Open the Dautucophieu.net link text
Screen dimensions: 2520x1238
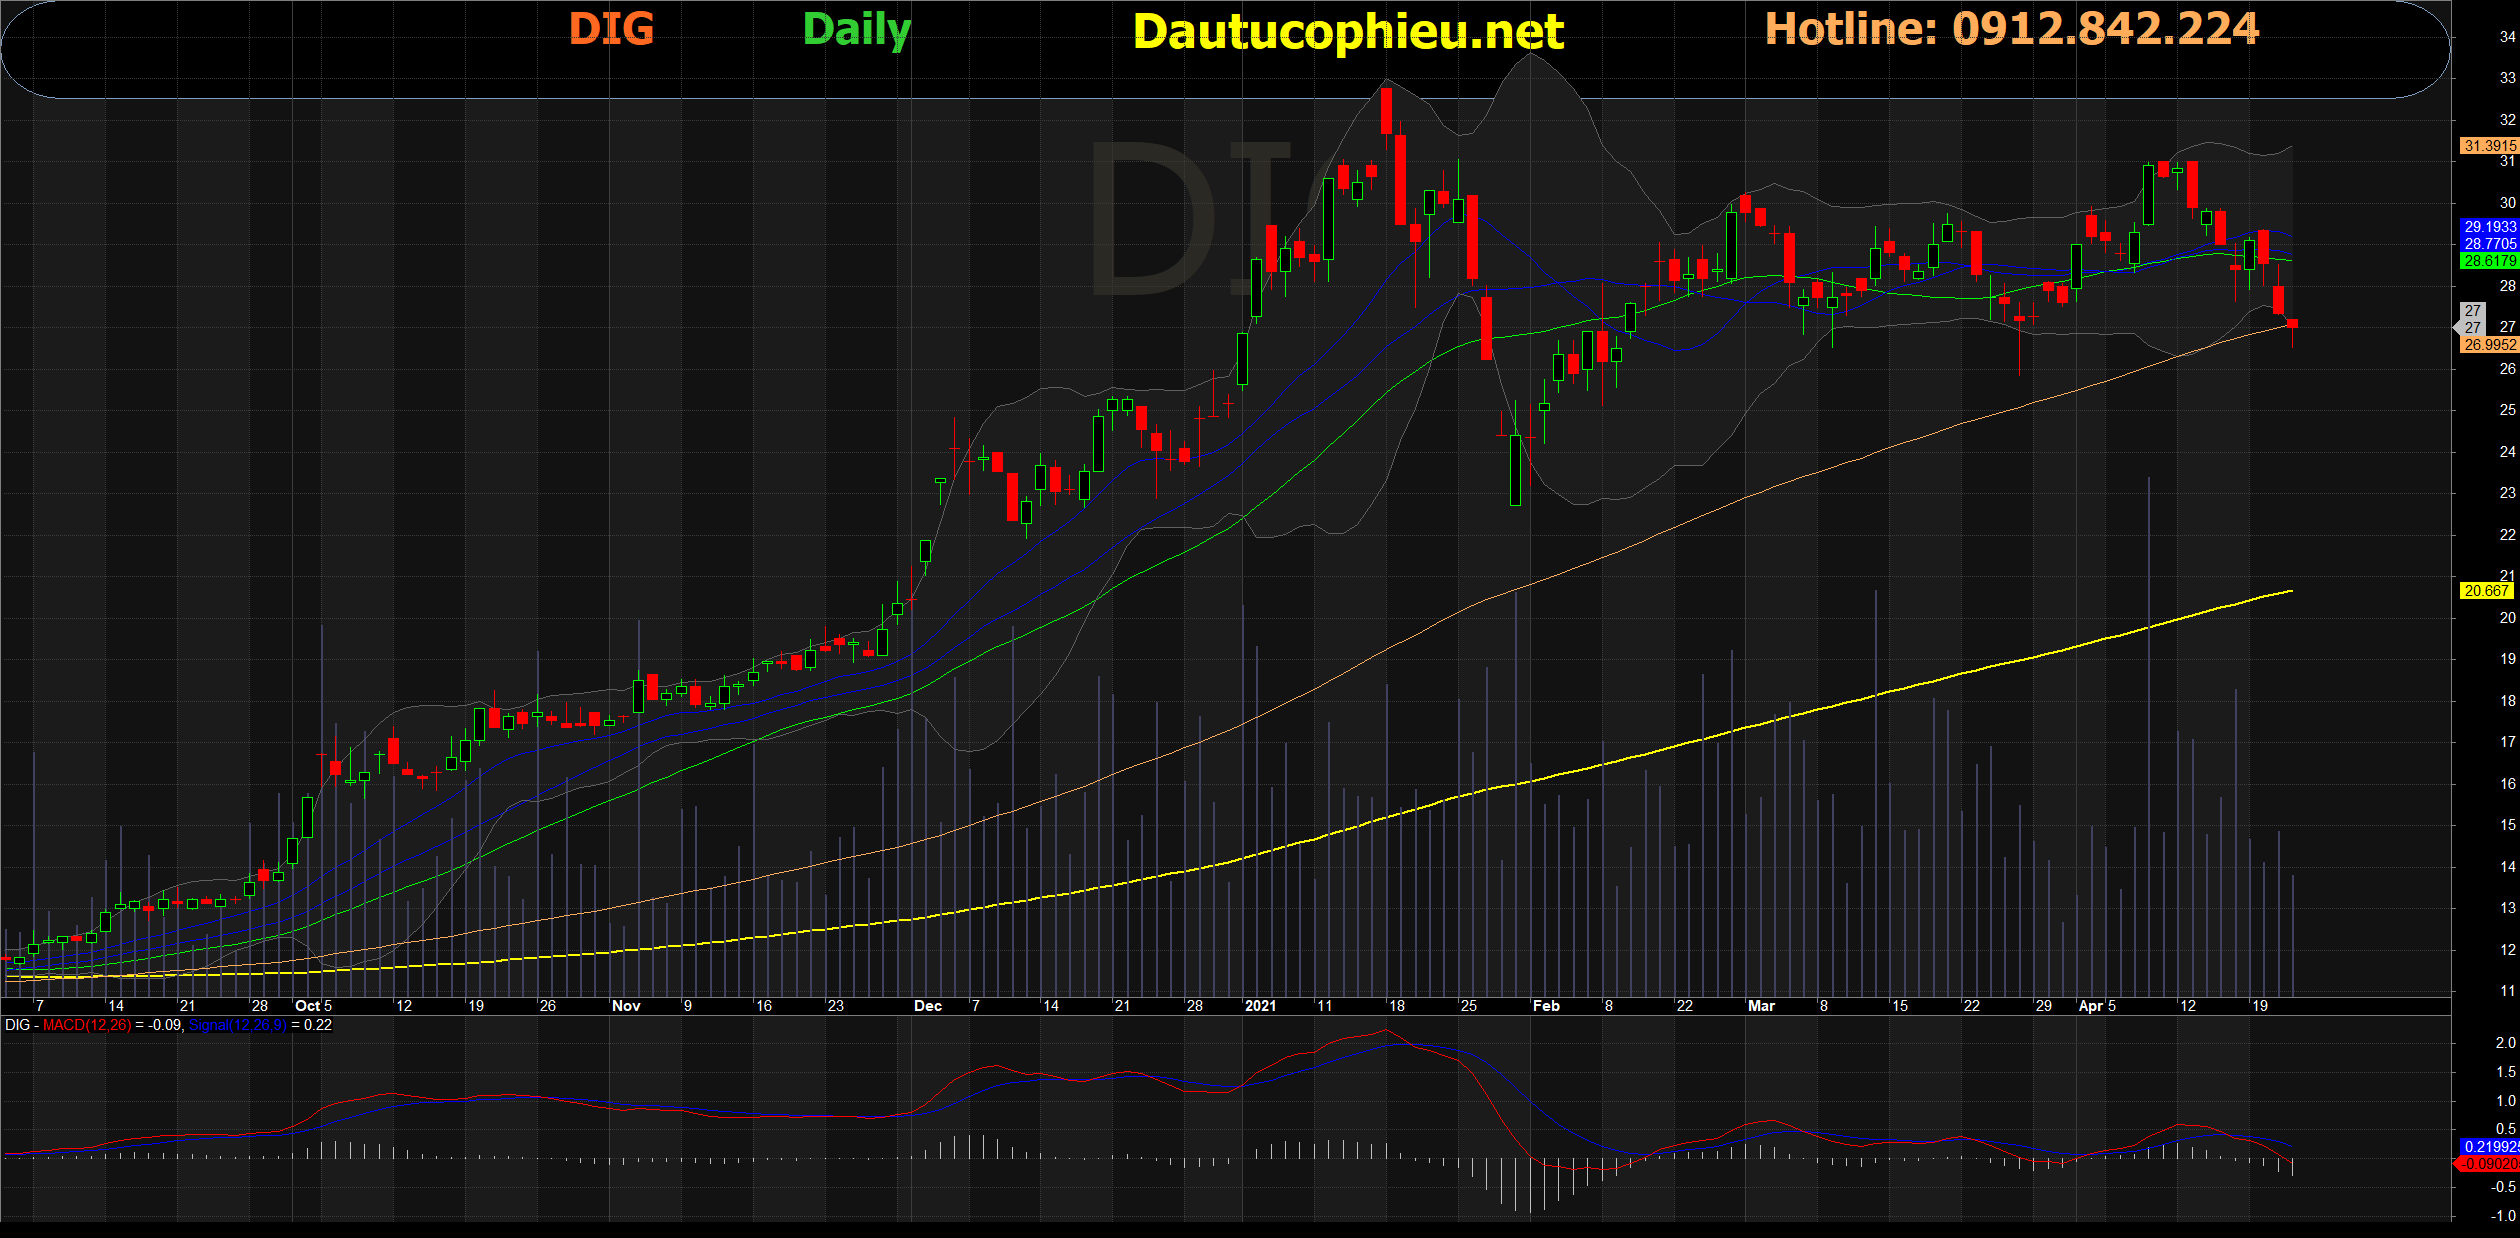1348,32
